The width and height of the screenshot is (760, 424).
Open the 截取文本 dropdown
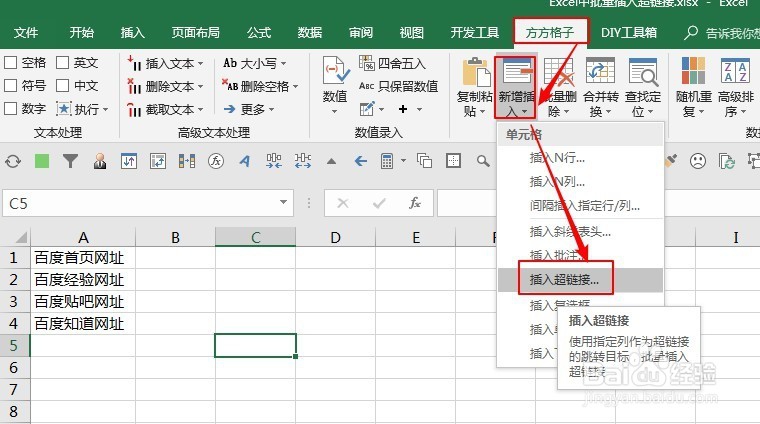[x=165, y=110]
